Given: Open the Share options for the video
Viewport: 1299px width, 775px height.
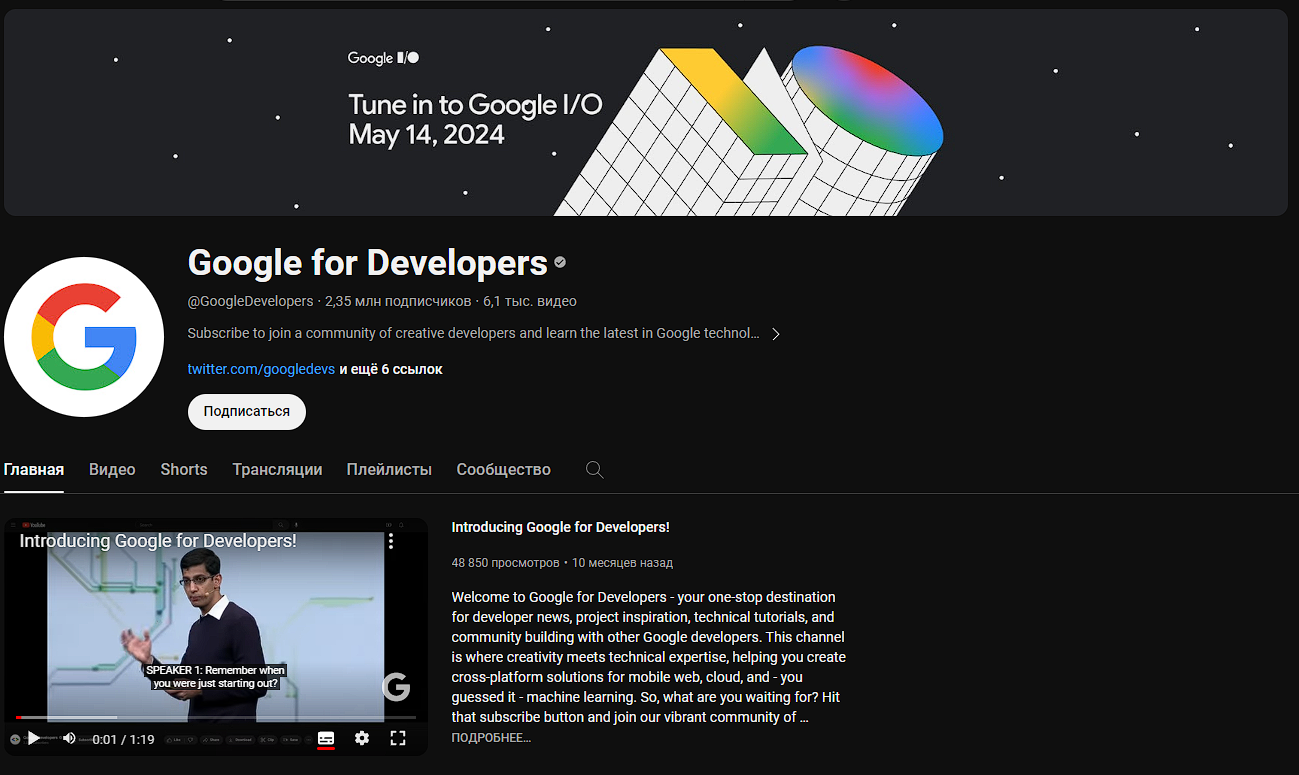Looking at the screenshot, I should tap(211, 739).
